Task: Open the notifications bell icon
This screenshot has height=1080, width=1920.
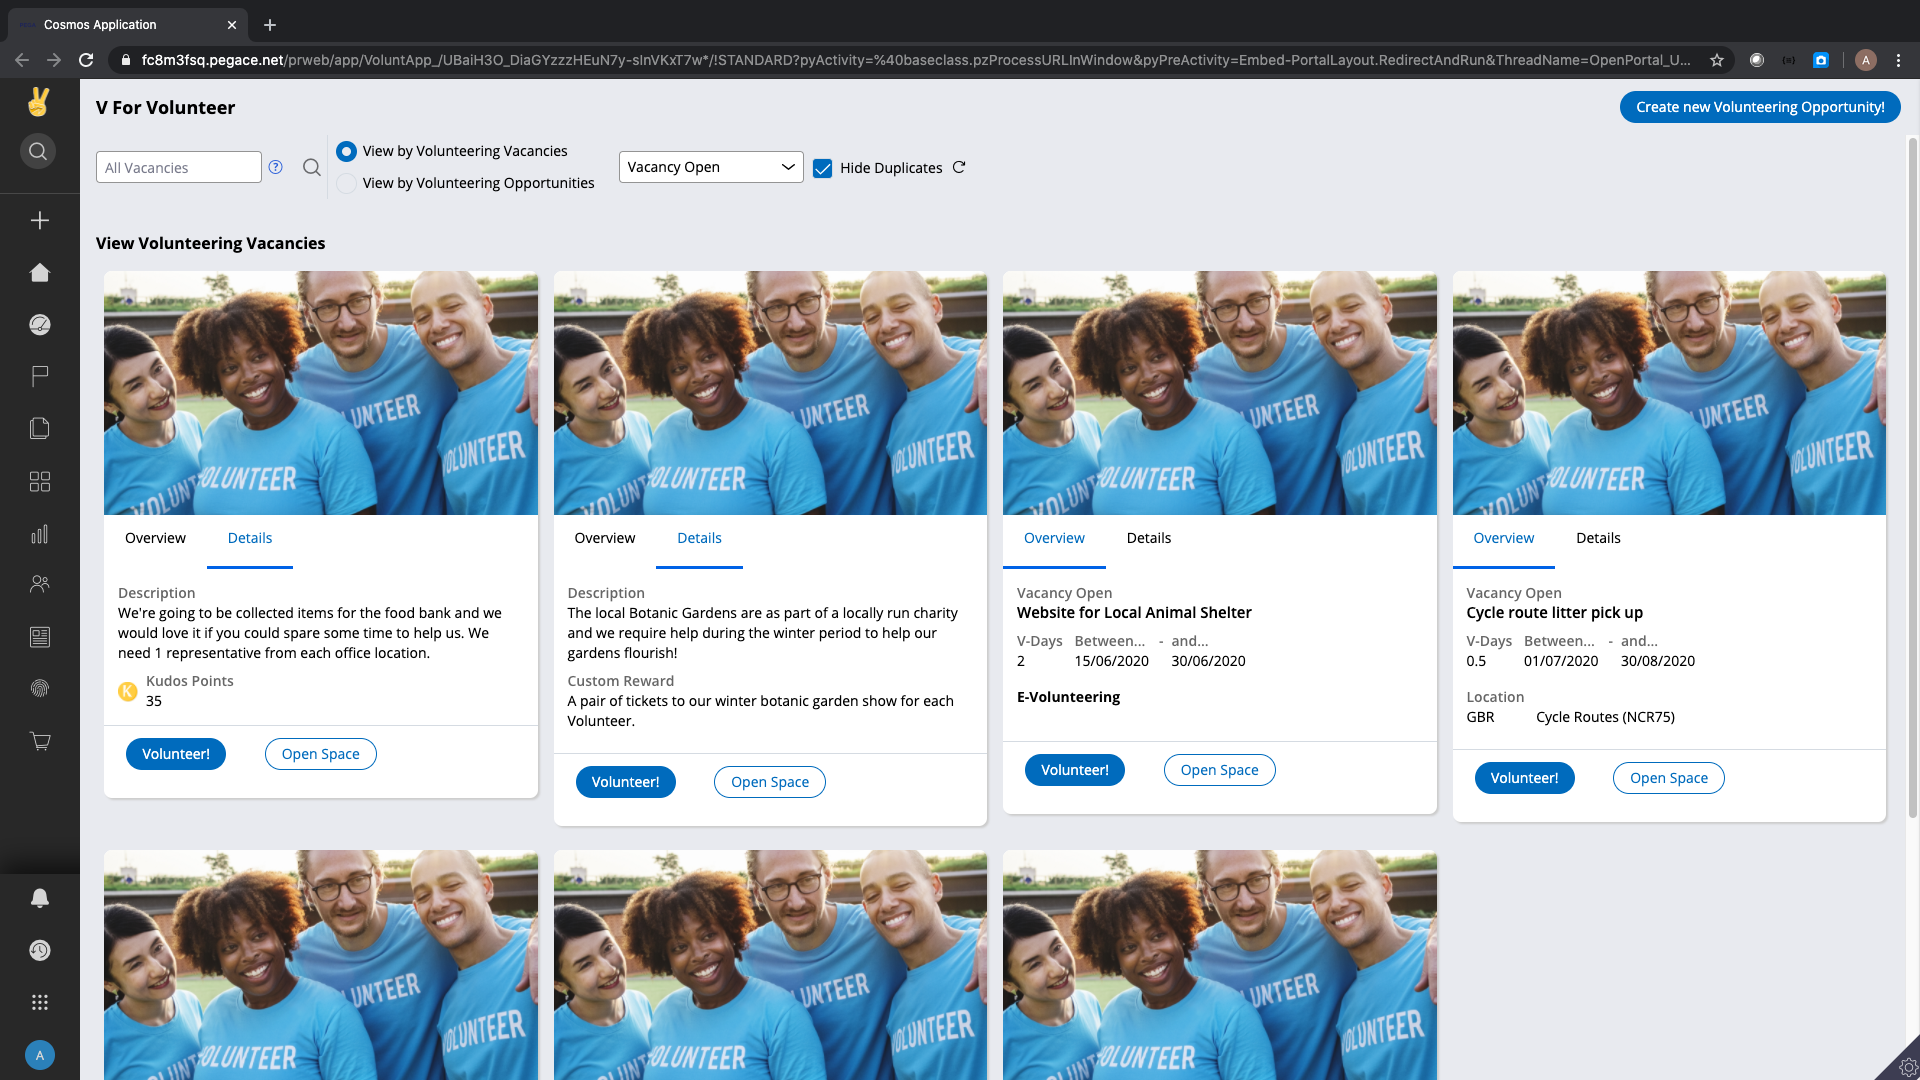Action: click(x=40, y=898)
